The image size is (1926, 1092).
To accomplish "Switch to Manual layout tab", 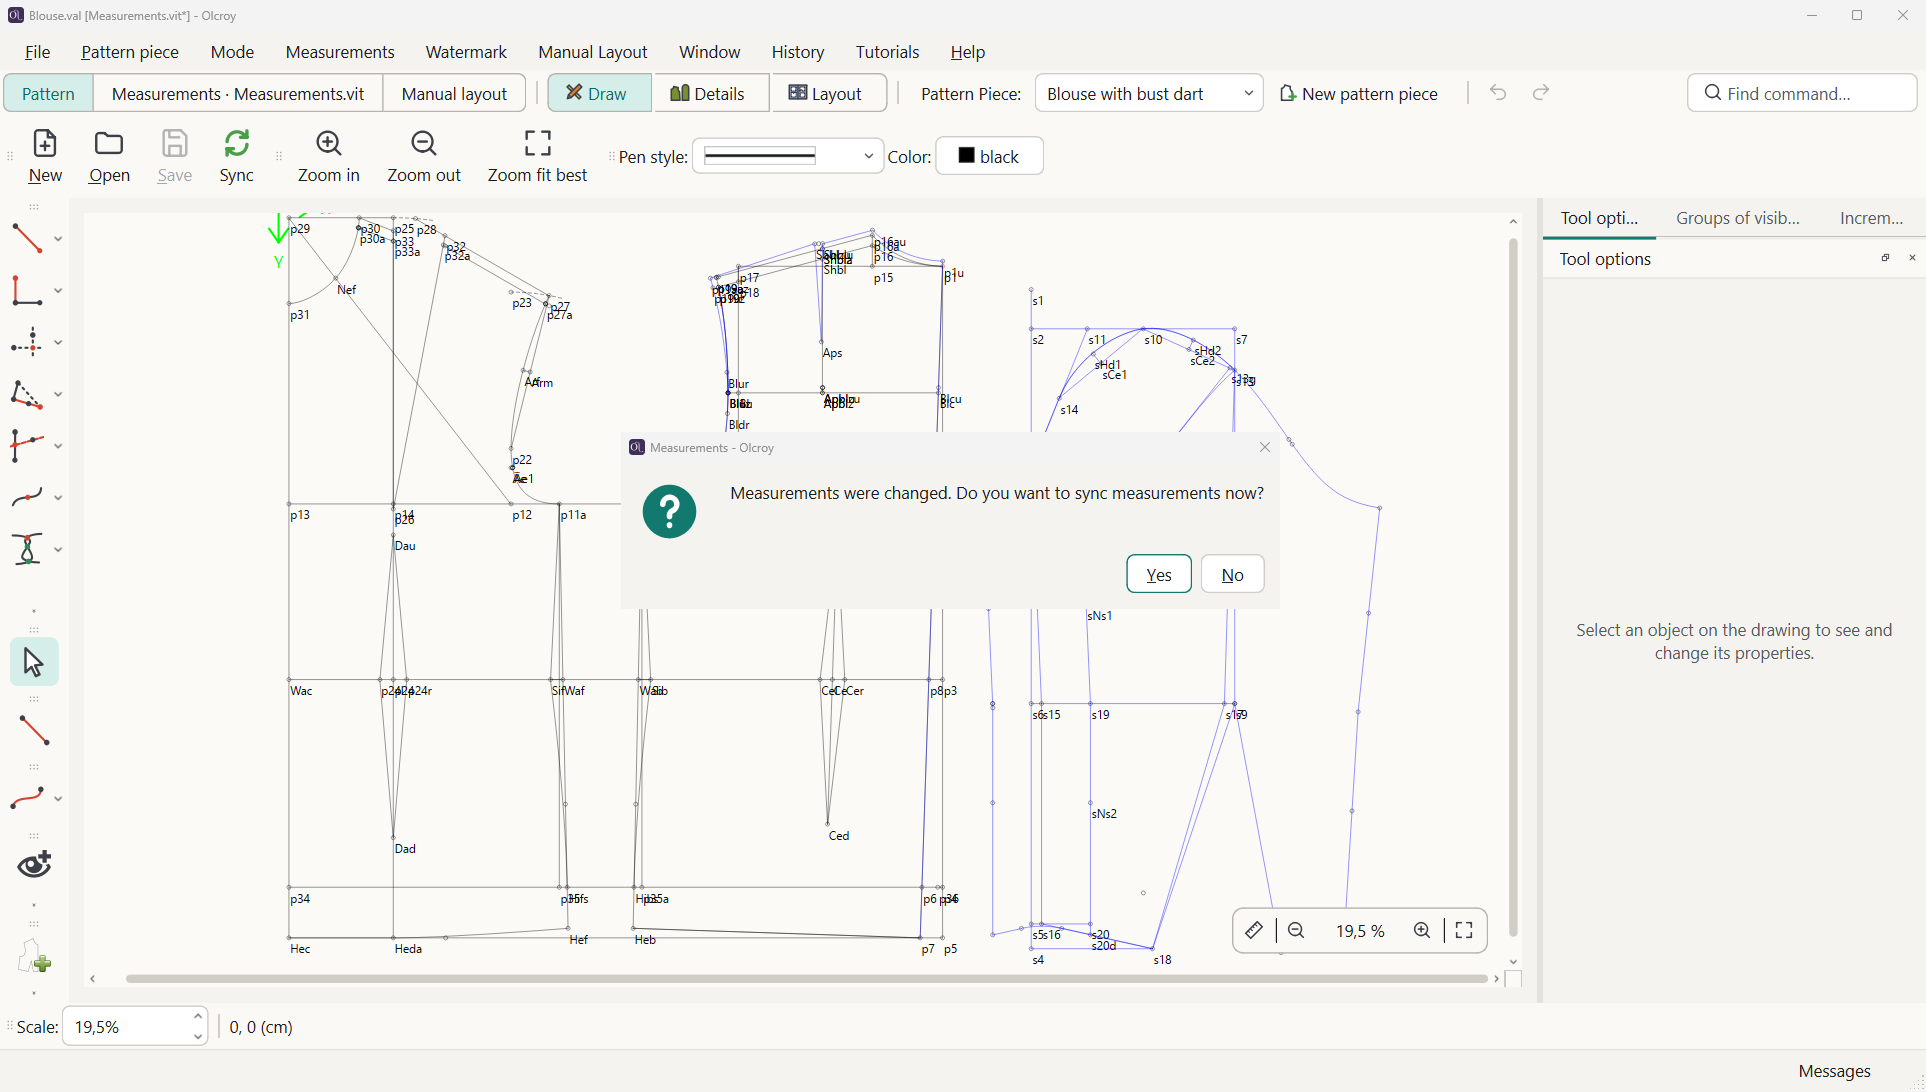I will (454, 93).
